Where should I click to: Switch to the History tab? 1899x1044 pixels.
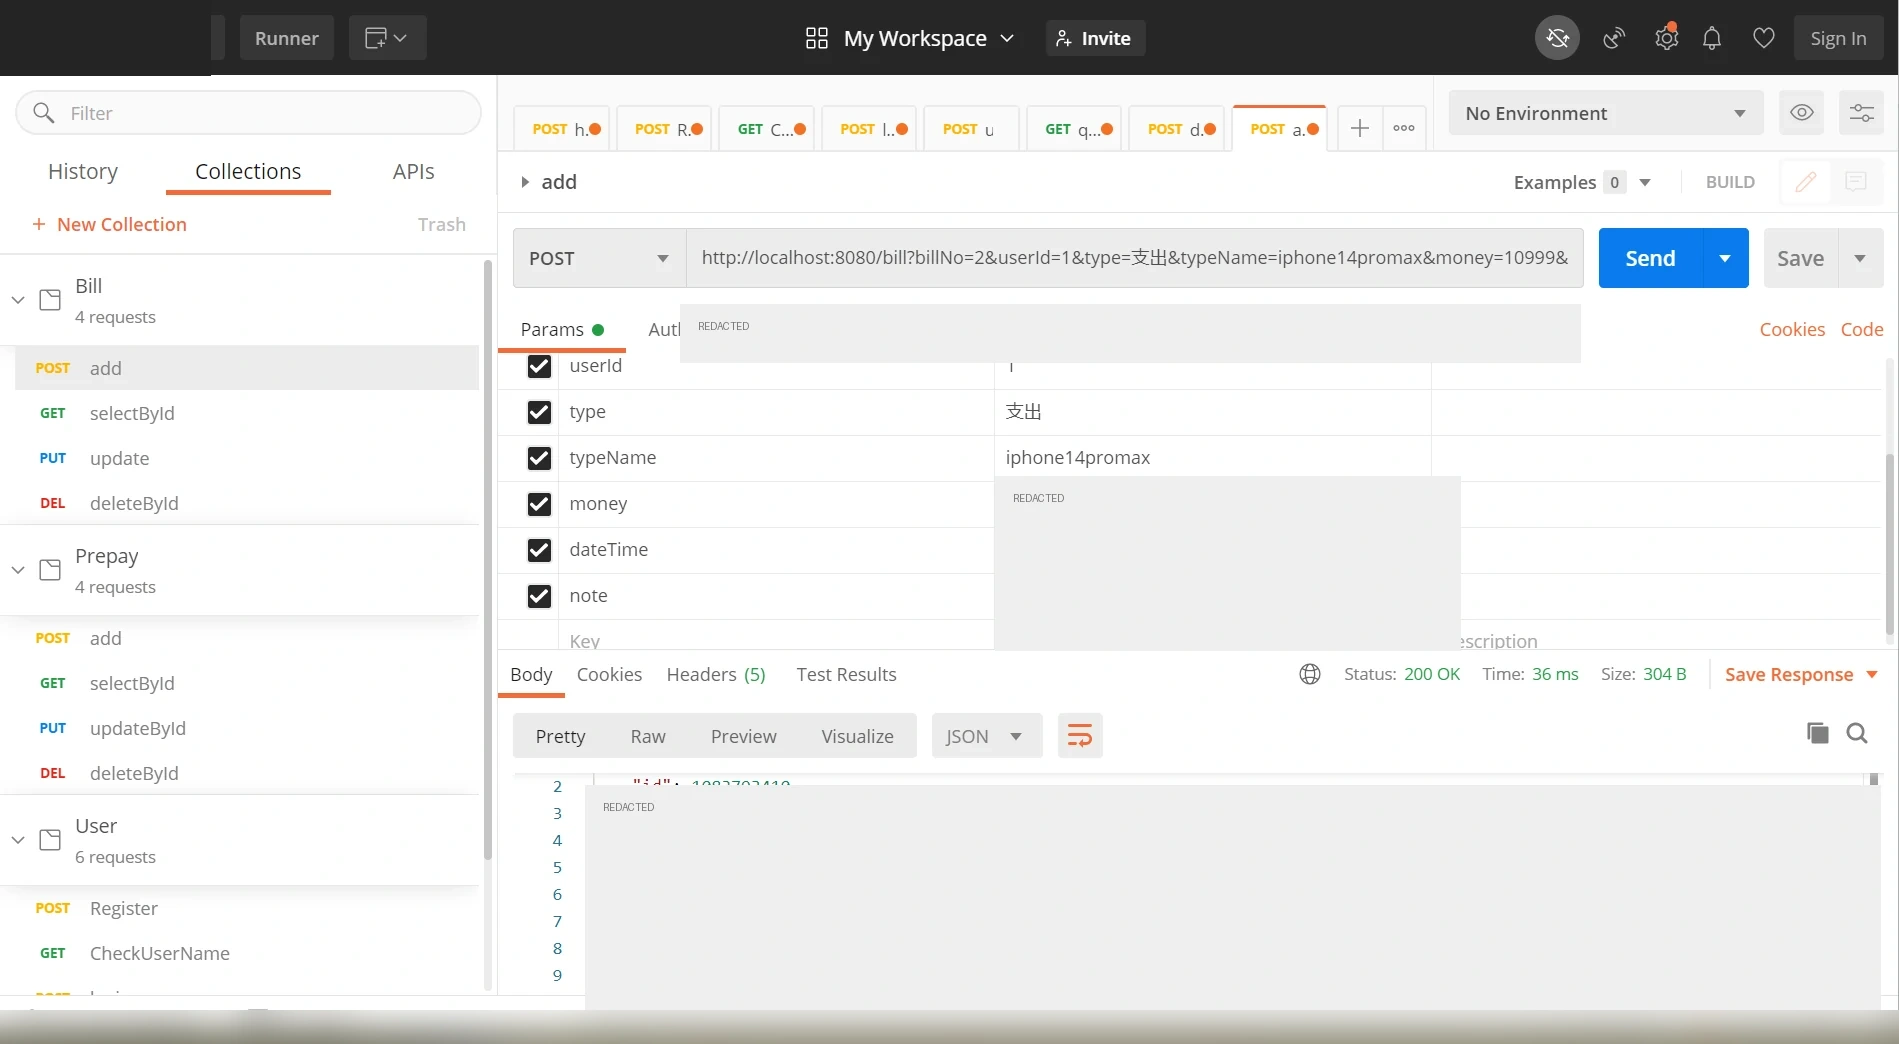click(x=83, y=171)
